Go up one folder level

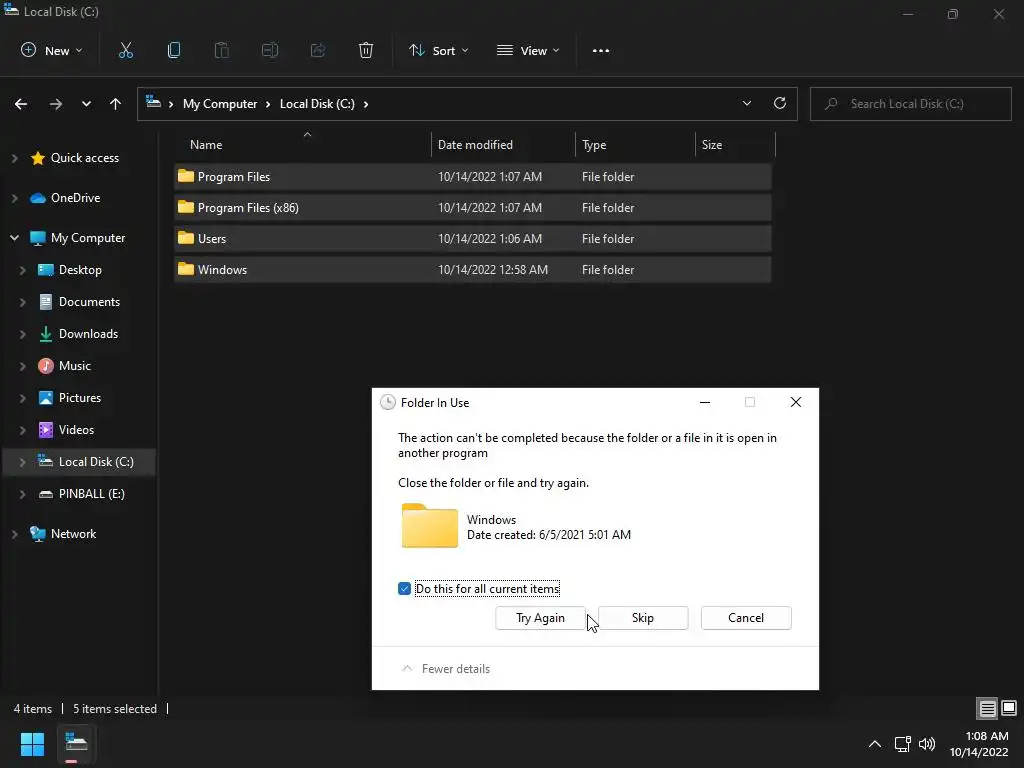[116, 104]
